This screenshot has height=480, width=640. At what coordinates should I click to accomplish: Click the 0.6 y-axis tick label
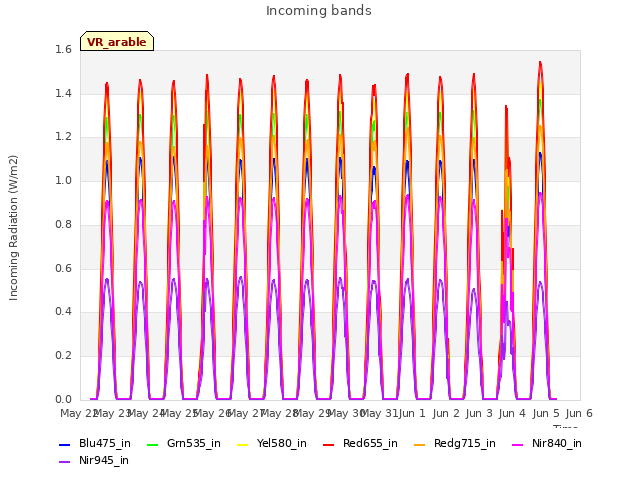pyautogui.click(x=63, y=268)
